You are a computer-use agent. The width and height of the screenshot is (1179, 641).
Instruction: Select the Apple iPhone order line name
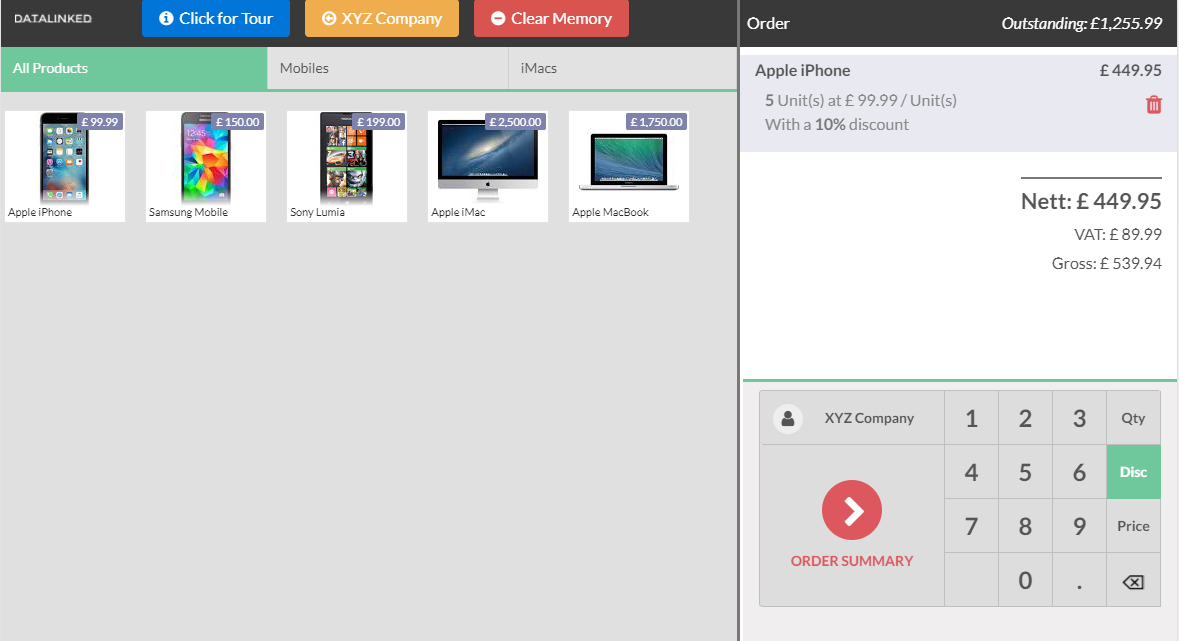click(x=802, y=71)
